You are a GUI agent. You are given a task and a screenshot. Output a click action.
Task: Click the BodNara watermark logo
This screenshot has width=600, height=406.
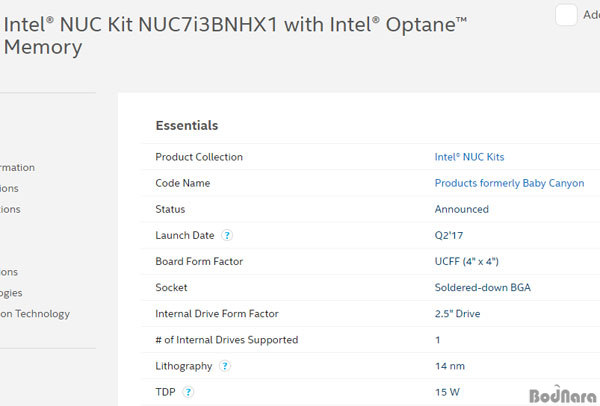click(x=562, y=395)
